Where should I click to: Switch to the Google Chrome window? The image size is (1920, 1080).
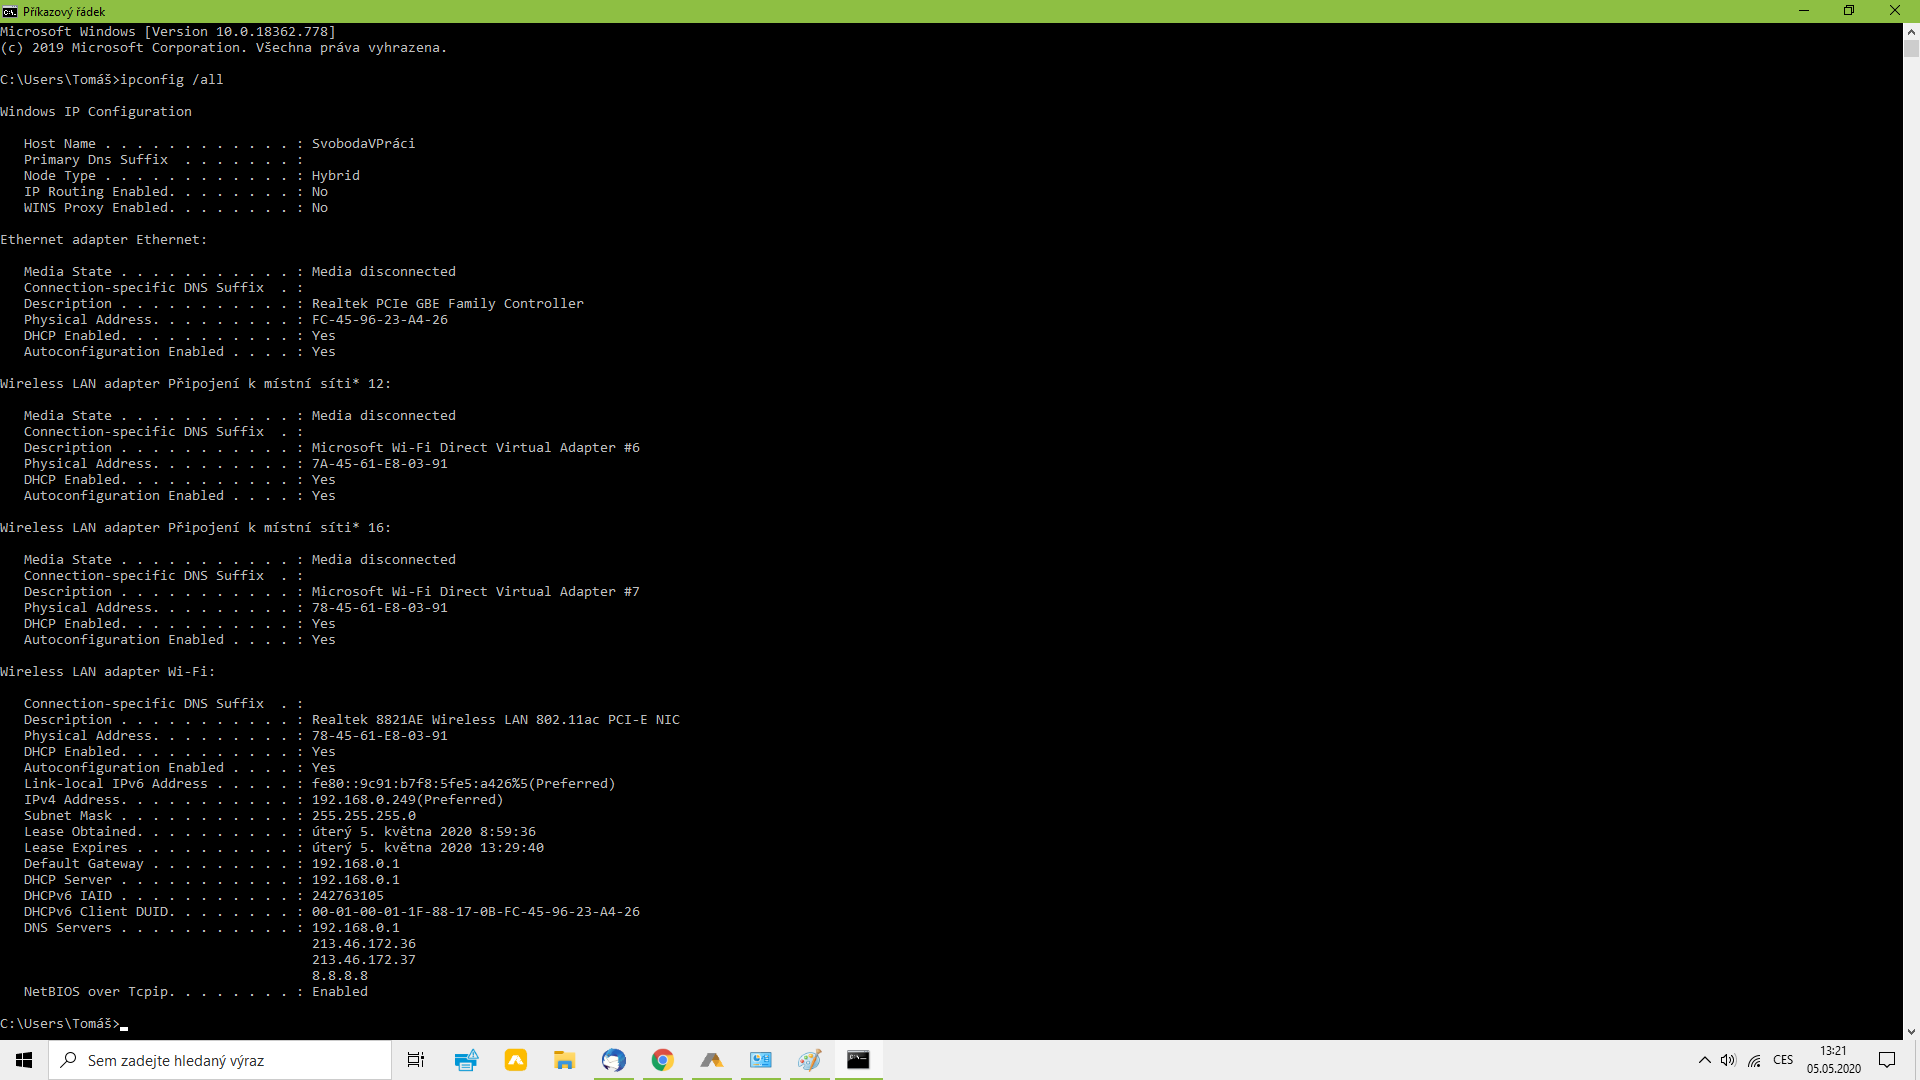(662, 1060)
